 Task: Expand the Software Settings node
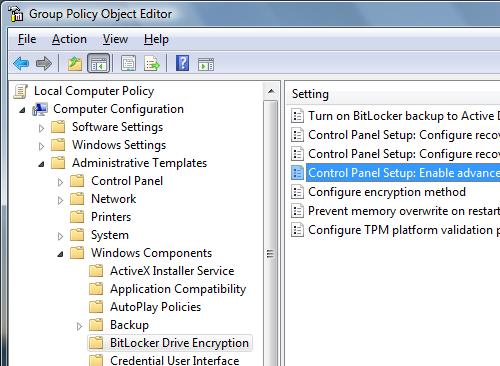coord(41,128)
